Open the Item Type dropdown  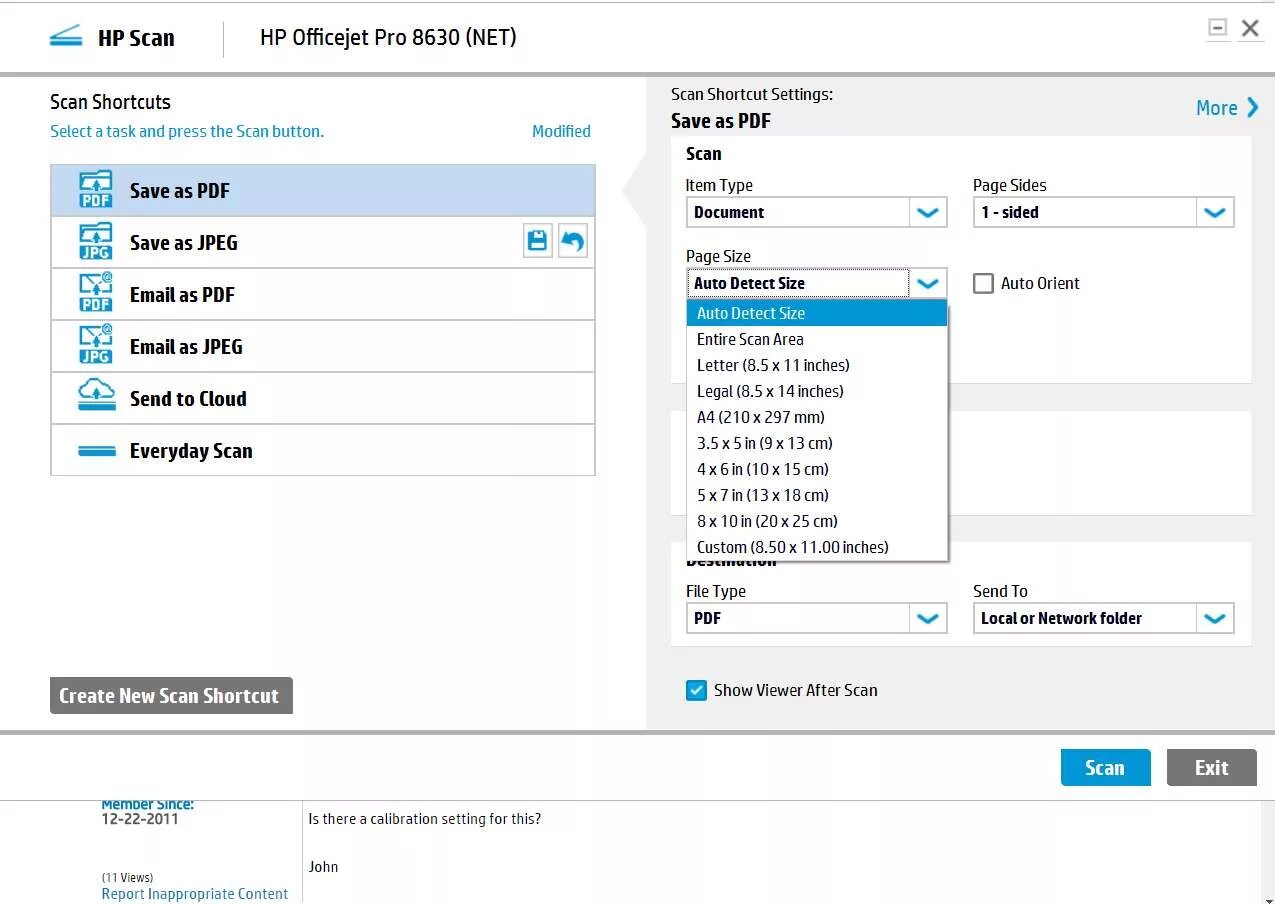(x=928, y=212)
